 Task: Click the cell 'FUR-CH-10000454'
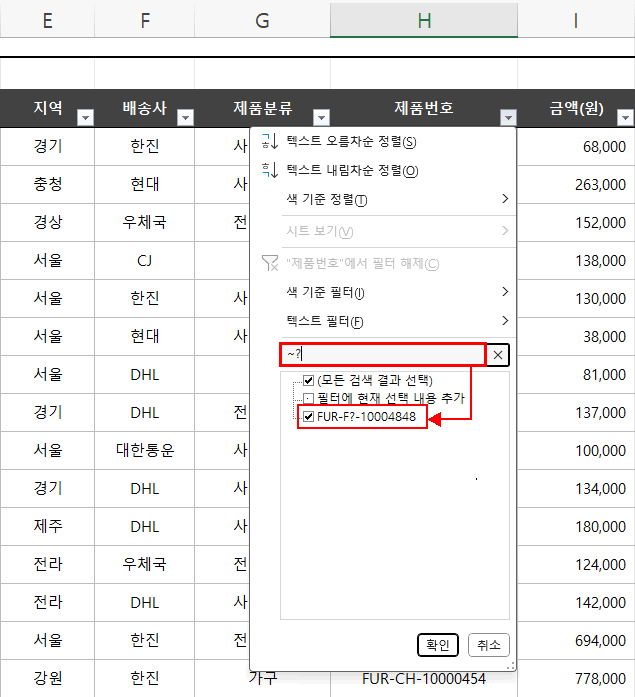[x=424, y=679]
